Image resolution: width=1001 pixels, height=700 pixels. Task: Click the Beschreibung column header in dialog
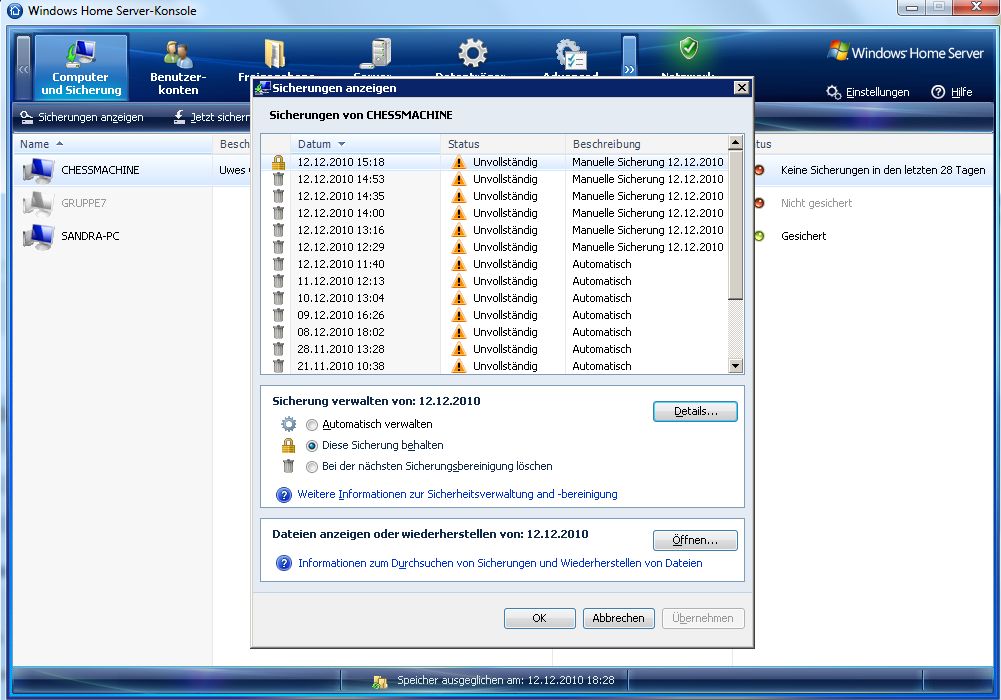pos(647,144)
